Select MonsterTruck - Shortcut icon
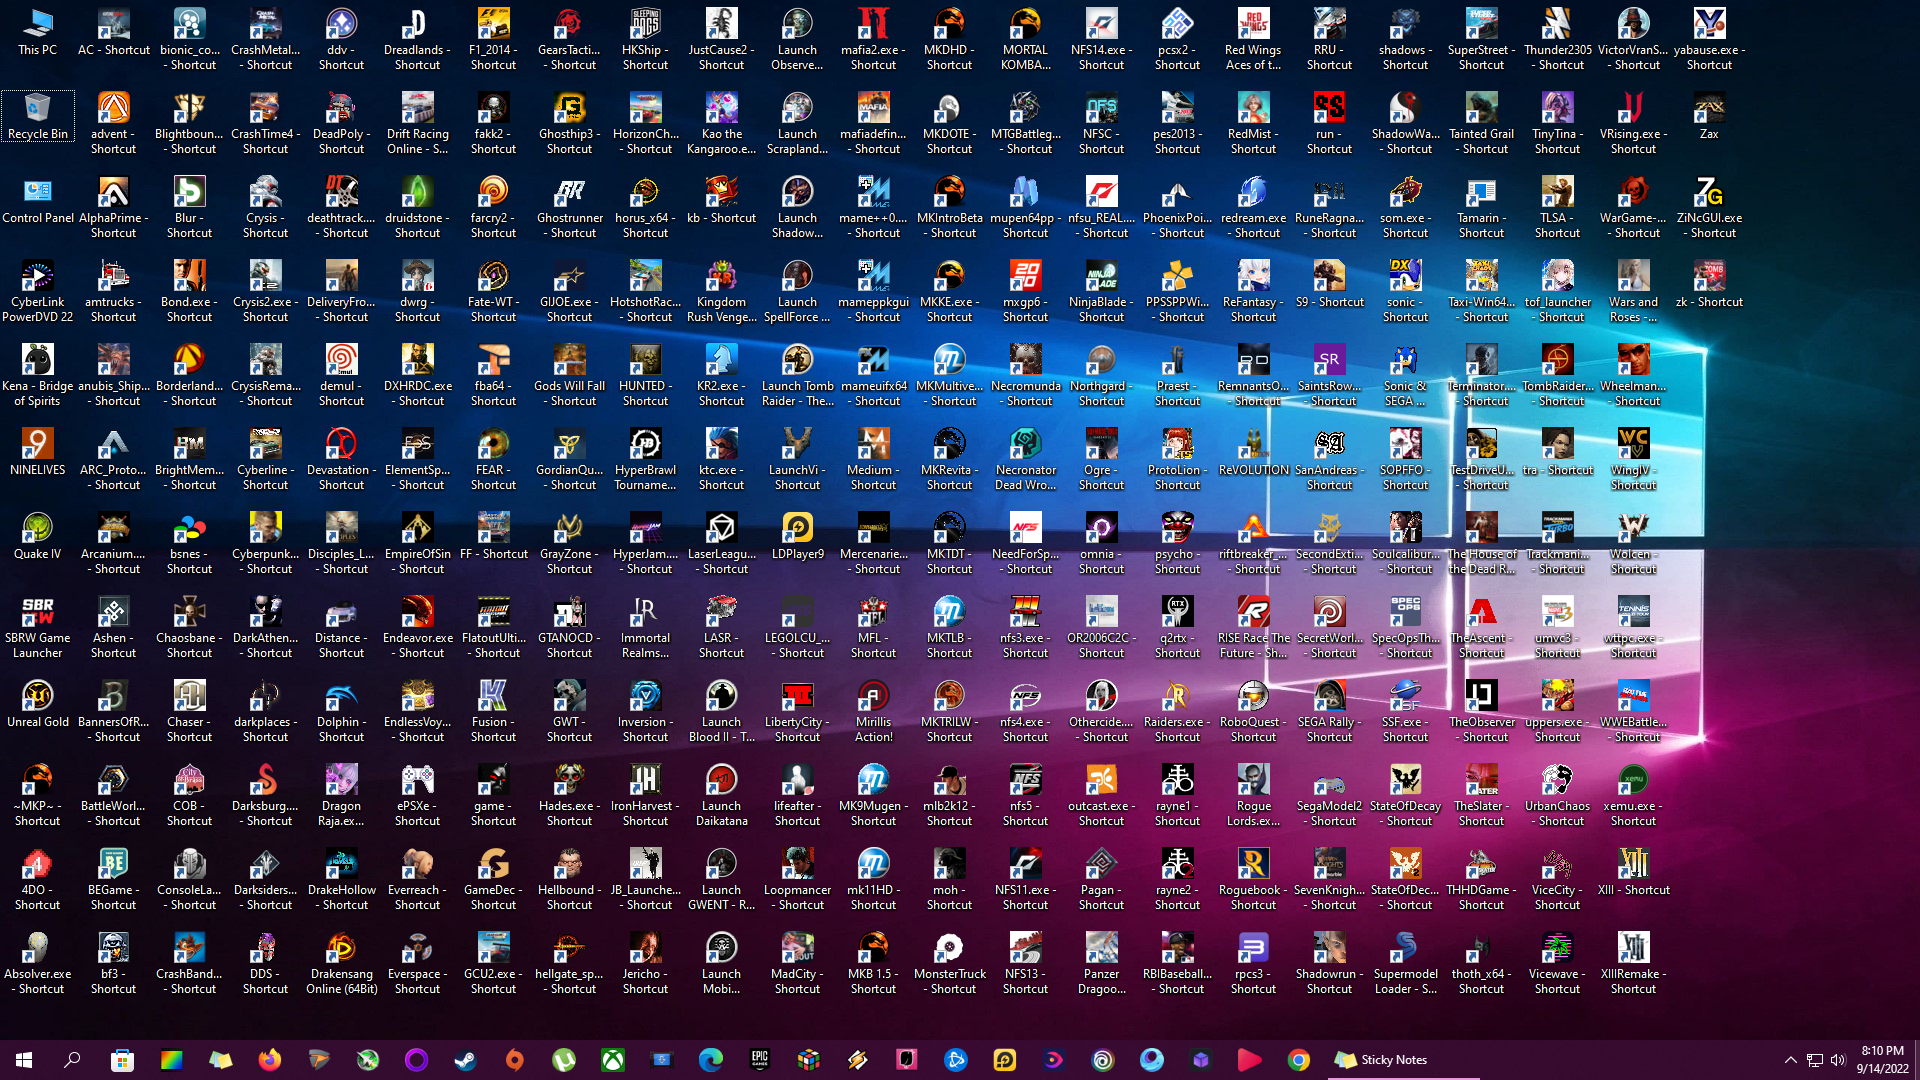 950,963
